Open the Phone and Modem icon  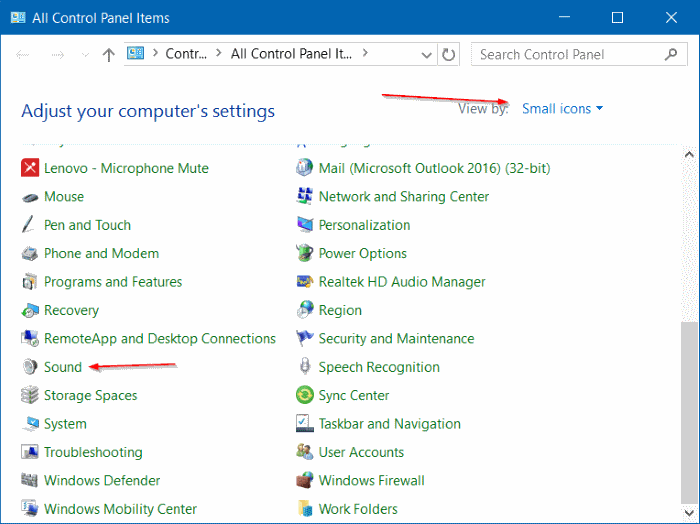(x=30, y=254)
